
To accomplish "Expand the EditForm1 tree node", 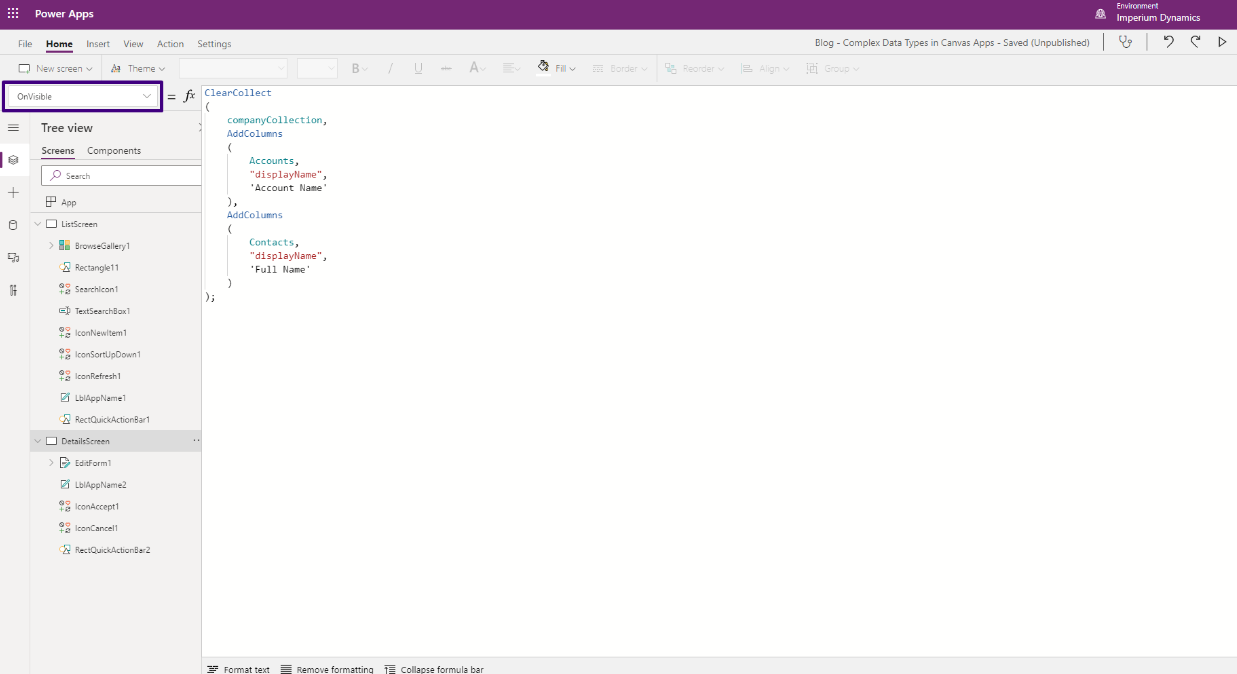I will [51, 463].
